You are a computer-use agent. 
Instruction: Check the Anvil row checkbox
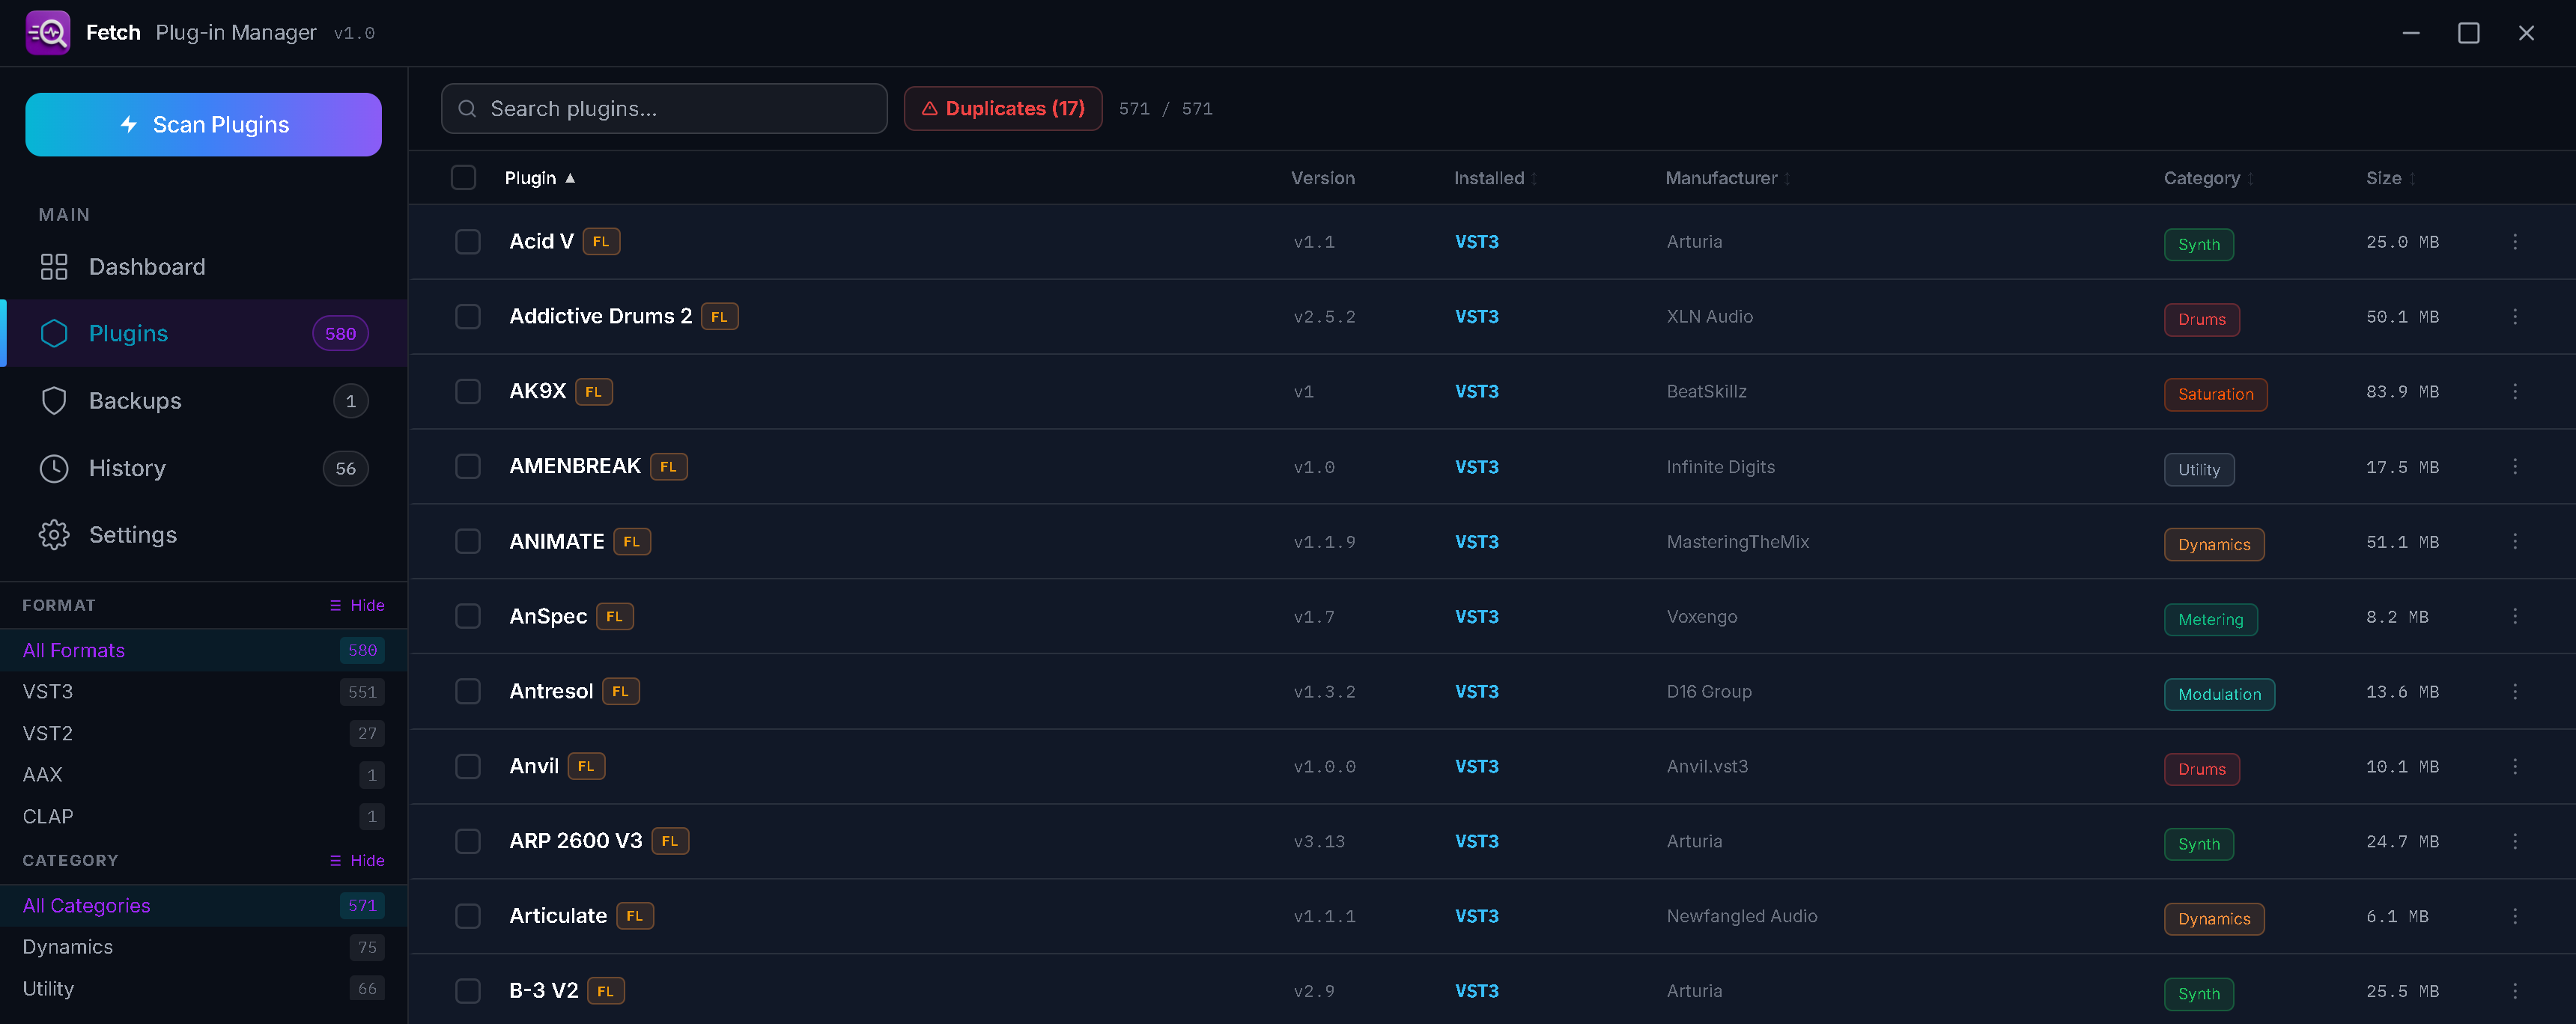click(x=468, y=767)
